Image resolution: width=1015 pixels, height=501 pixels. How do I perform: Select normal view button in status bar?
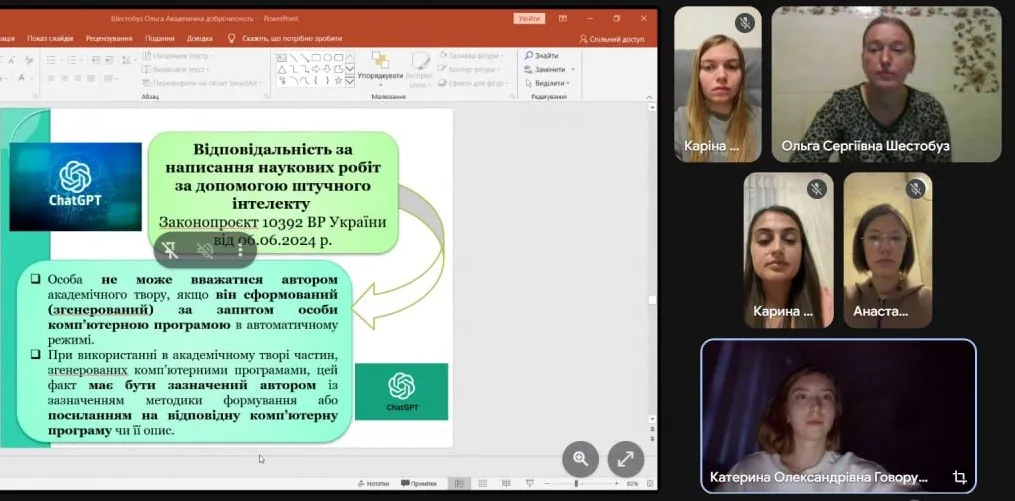[456, 484]
